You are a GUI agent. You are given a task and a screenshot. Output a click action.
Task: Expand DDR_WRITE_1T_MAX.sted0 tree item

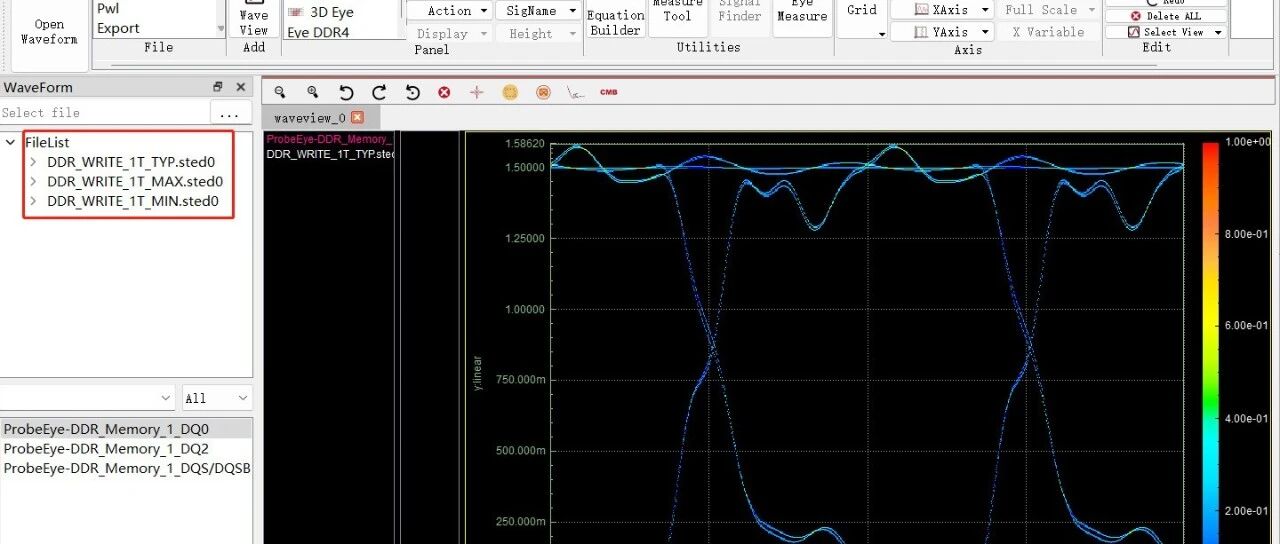pos(33,181)
